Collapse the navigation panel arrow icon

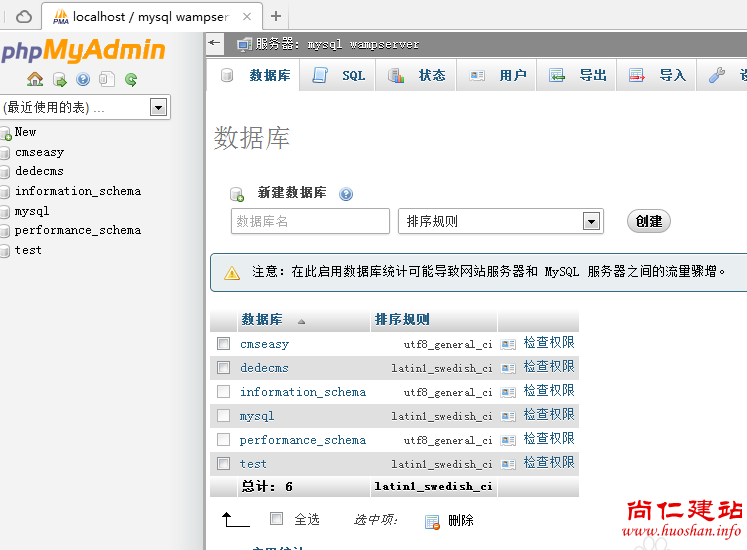(x=214, y=42)
